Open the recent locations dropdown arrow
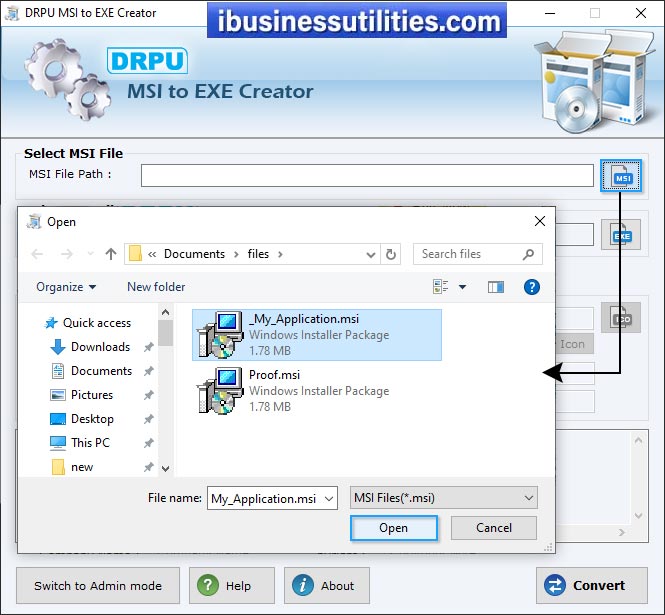The height and width of the screenshot is (615, 665). [x=90, y=254]
